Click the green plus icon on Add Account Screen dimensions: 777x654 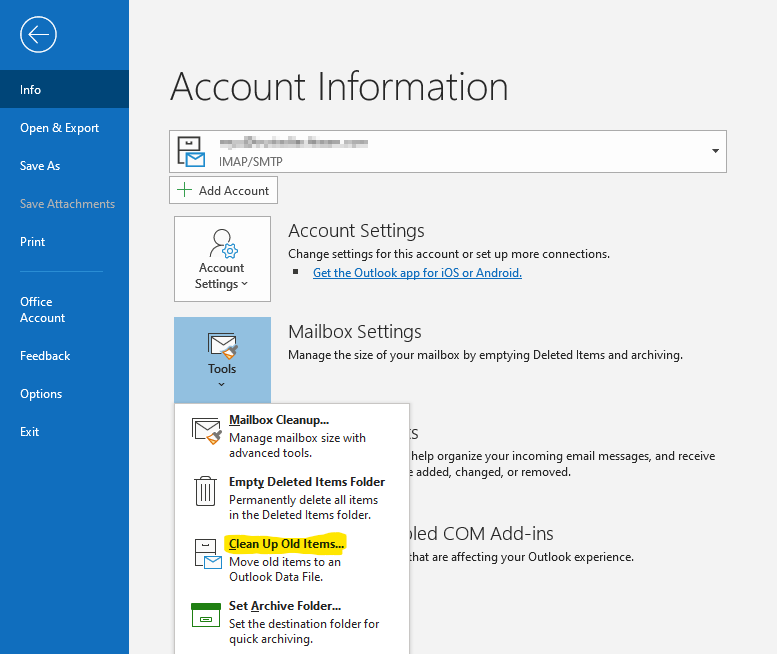tap(184, 190)
